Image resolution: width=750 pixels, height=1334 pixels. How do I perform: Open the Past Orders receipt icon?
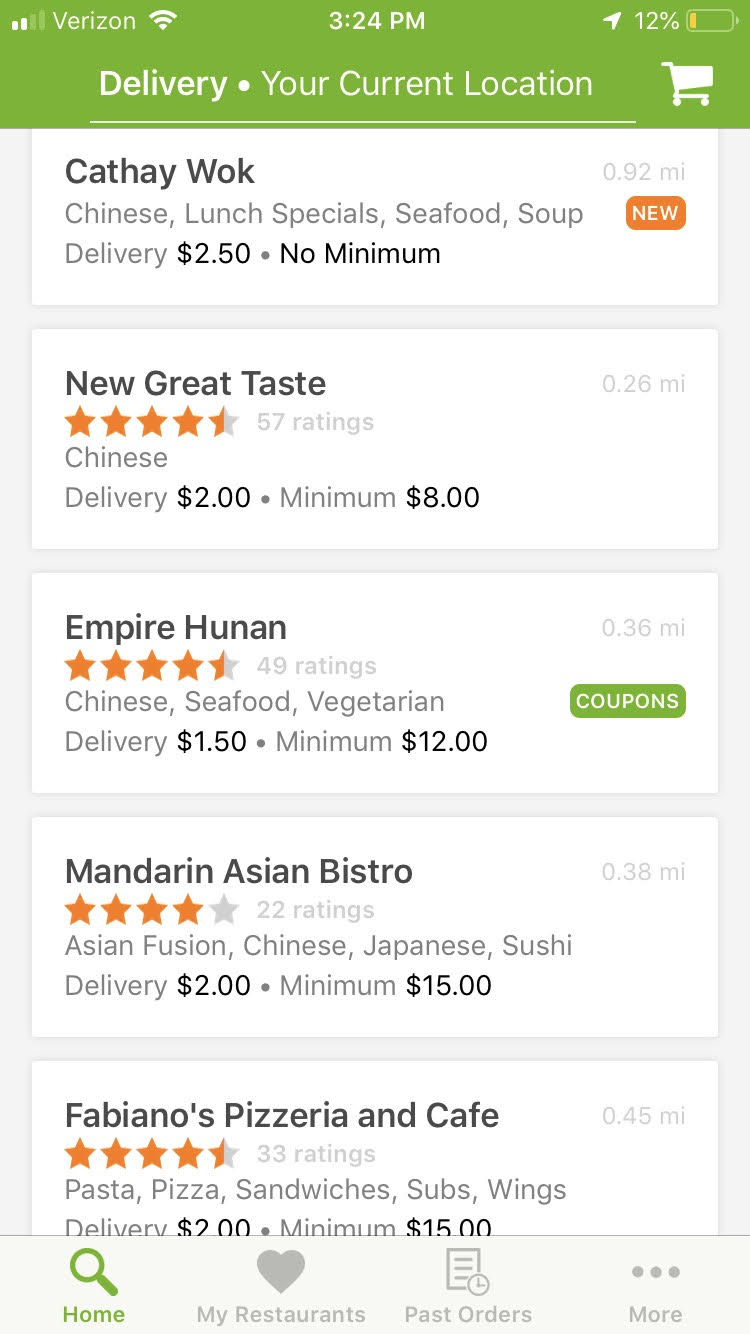pyautogui.click(x=467, y=1273)
